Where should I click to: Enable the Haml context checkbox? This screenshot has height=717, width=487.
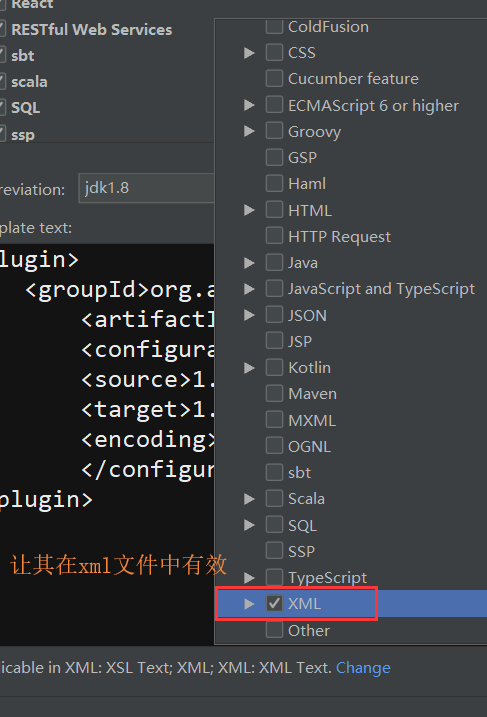(x=274, y=184)
